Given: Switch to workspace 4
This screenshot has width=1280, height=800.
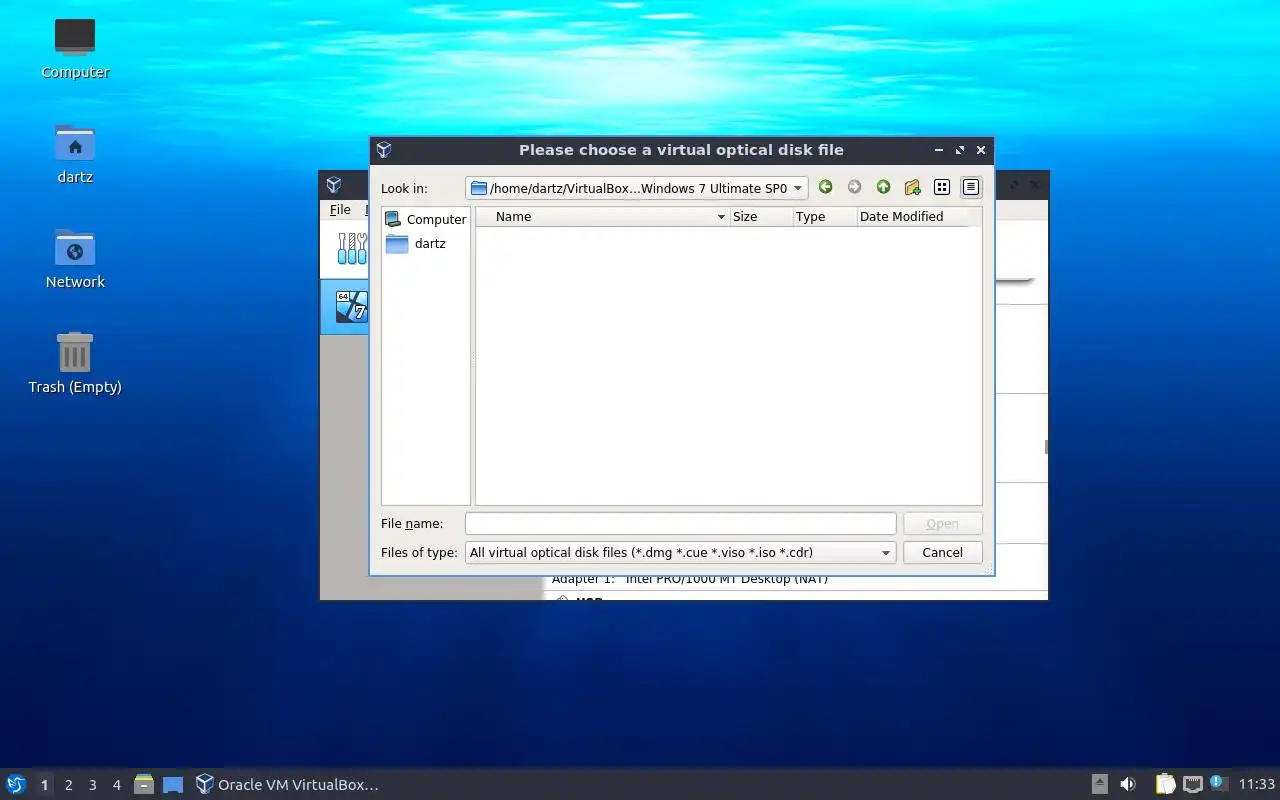Looking at the screenshot, I should (x=116, y=785).
